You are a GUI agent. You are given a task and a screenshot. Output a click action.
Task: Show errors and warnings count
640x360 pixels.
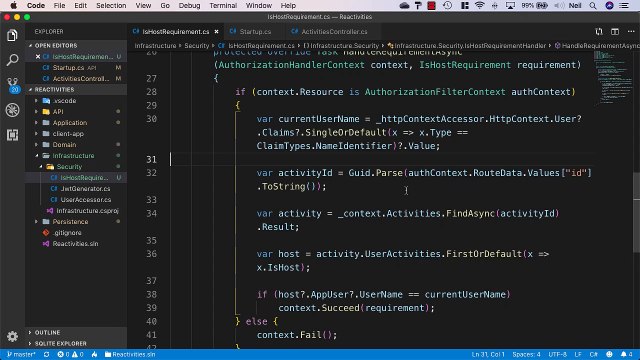[70, 354]
